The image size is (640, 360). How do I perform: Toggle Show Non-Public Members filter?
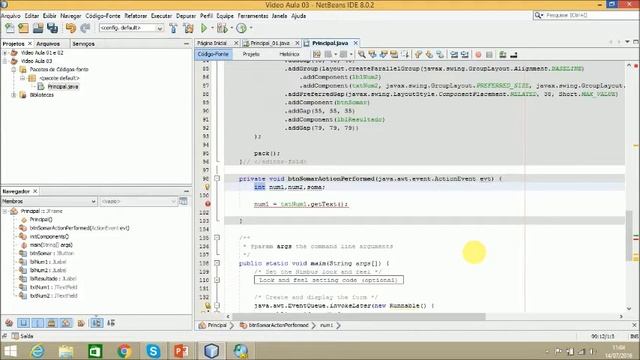tap(51, 323)
